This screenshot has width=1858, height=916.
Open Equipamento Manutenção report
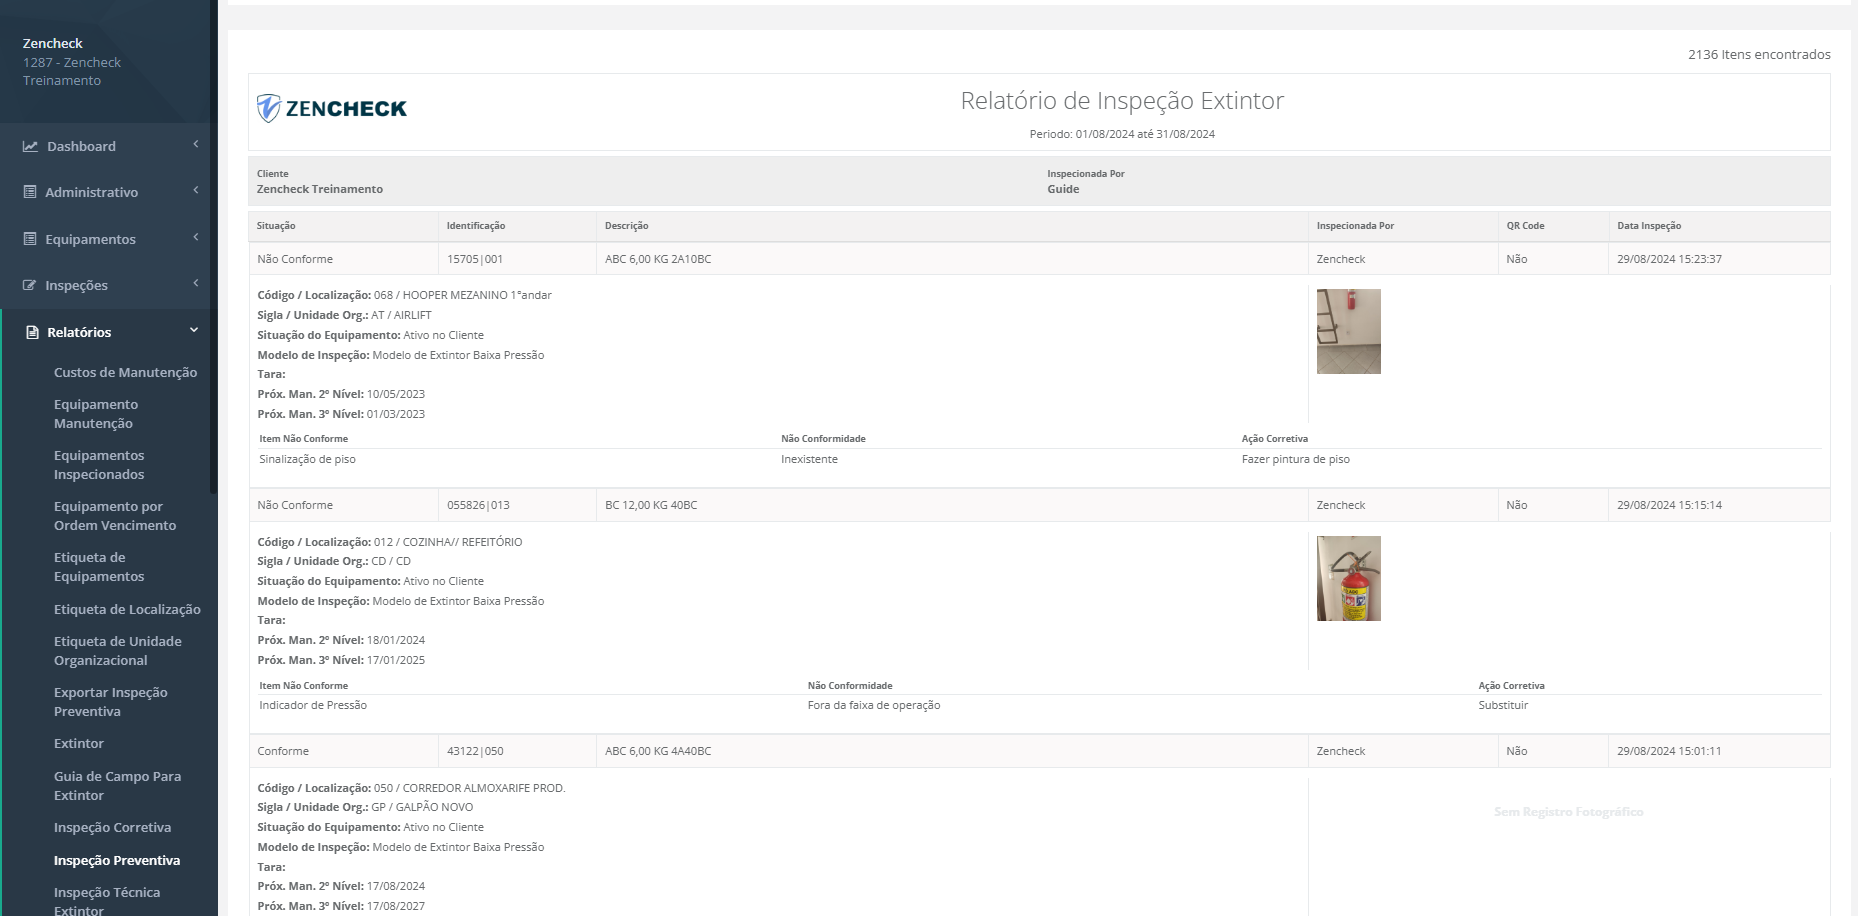[96, 414]
